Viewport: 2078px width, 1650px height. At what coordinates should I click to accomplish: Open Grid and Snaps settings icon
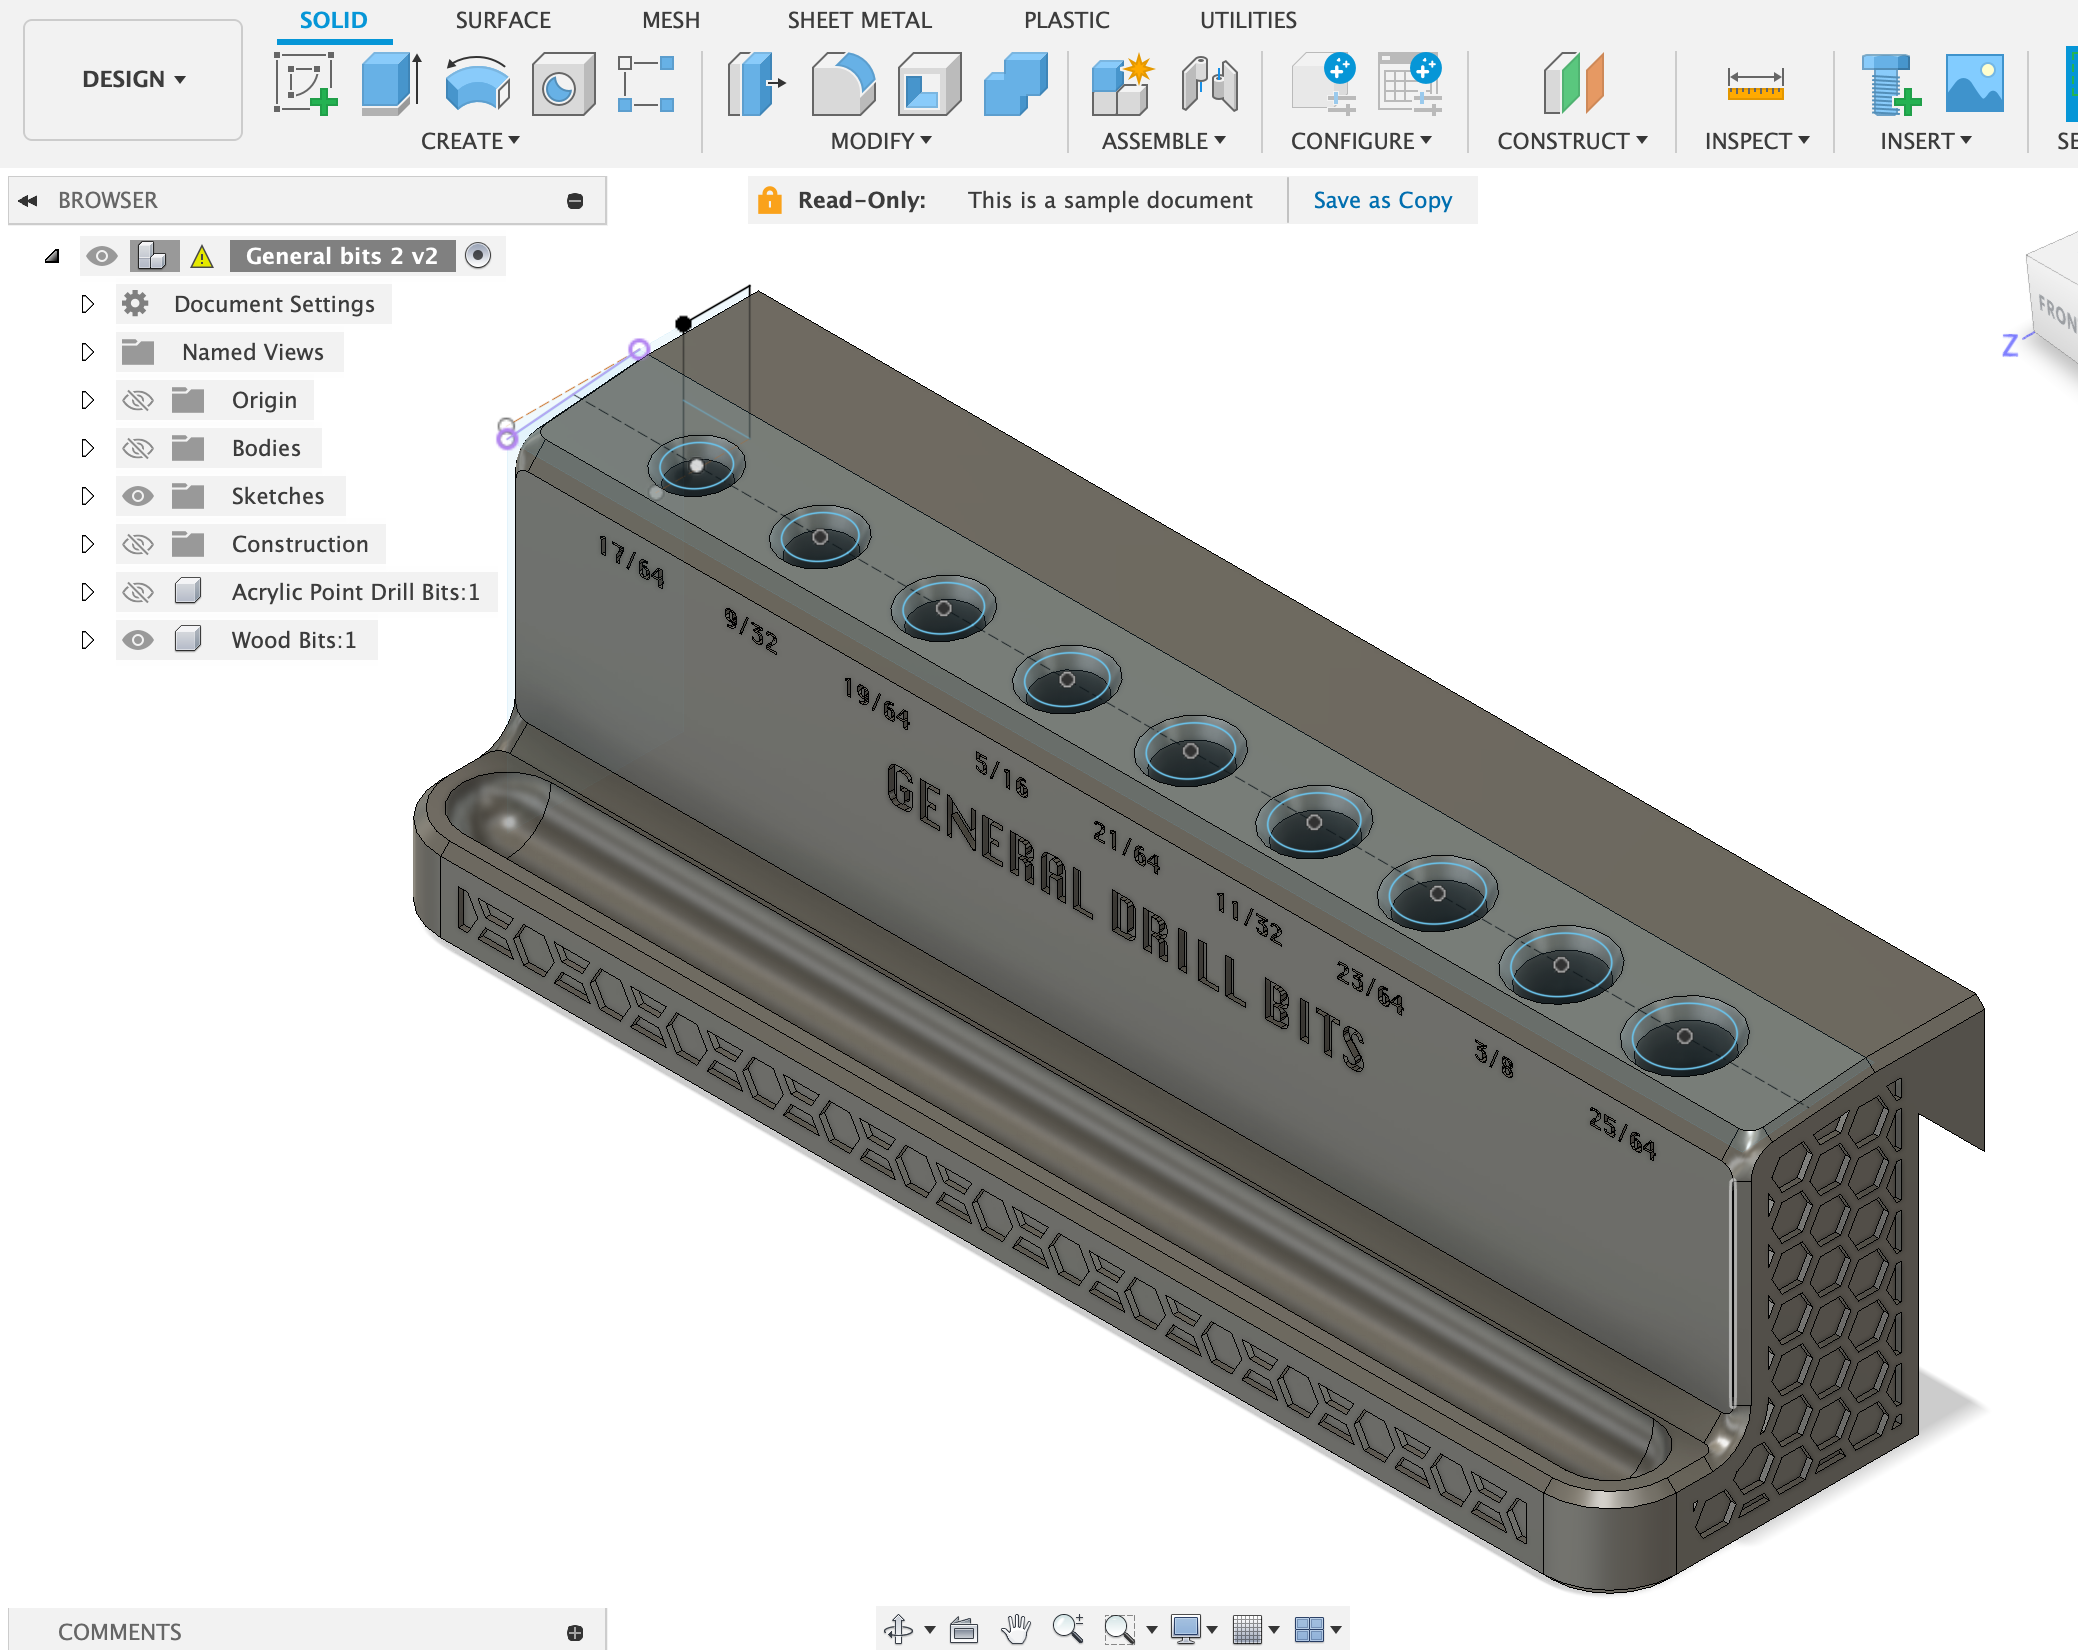pos(1247,1630)
